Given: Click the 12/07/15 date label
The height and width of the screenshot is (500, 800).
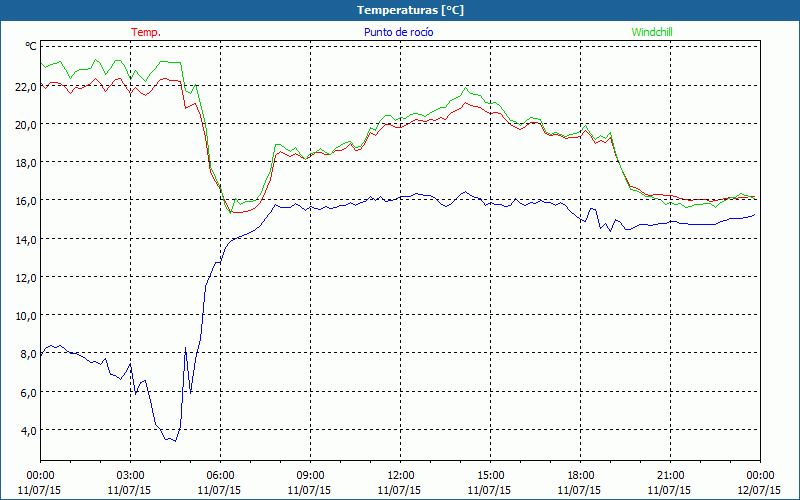Looking at the screenshot, I should [760, 490].
